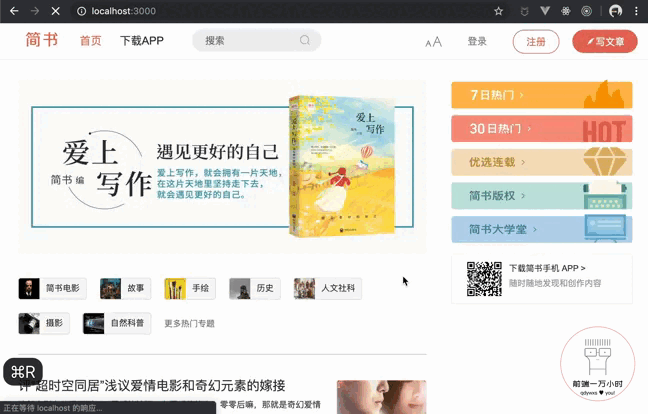The height and width of the screenshot is (414, 648).
Task: Click the 下载简书手机 APP > link
Action: click(x=547, y=268)
